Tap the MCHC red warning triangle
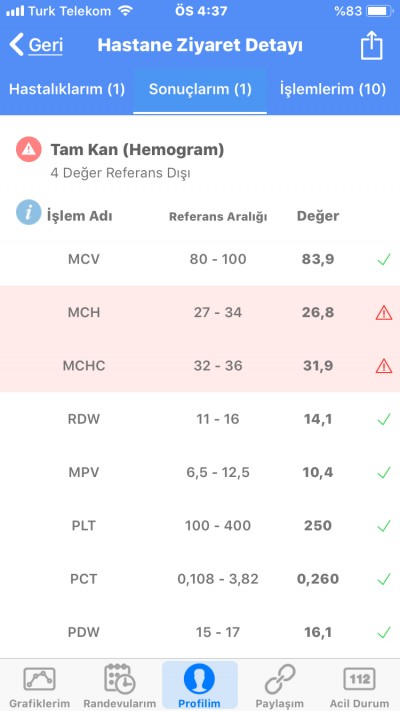Image resolution: width=400 pixels, height=711 pixels. tap(384, 365)
